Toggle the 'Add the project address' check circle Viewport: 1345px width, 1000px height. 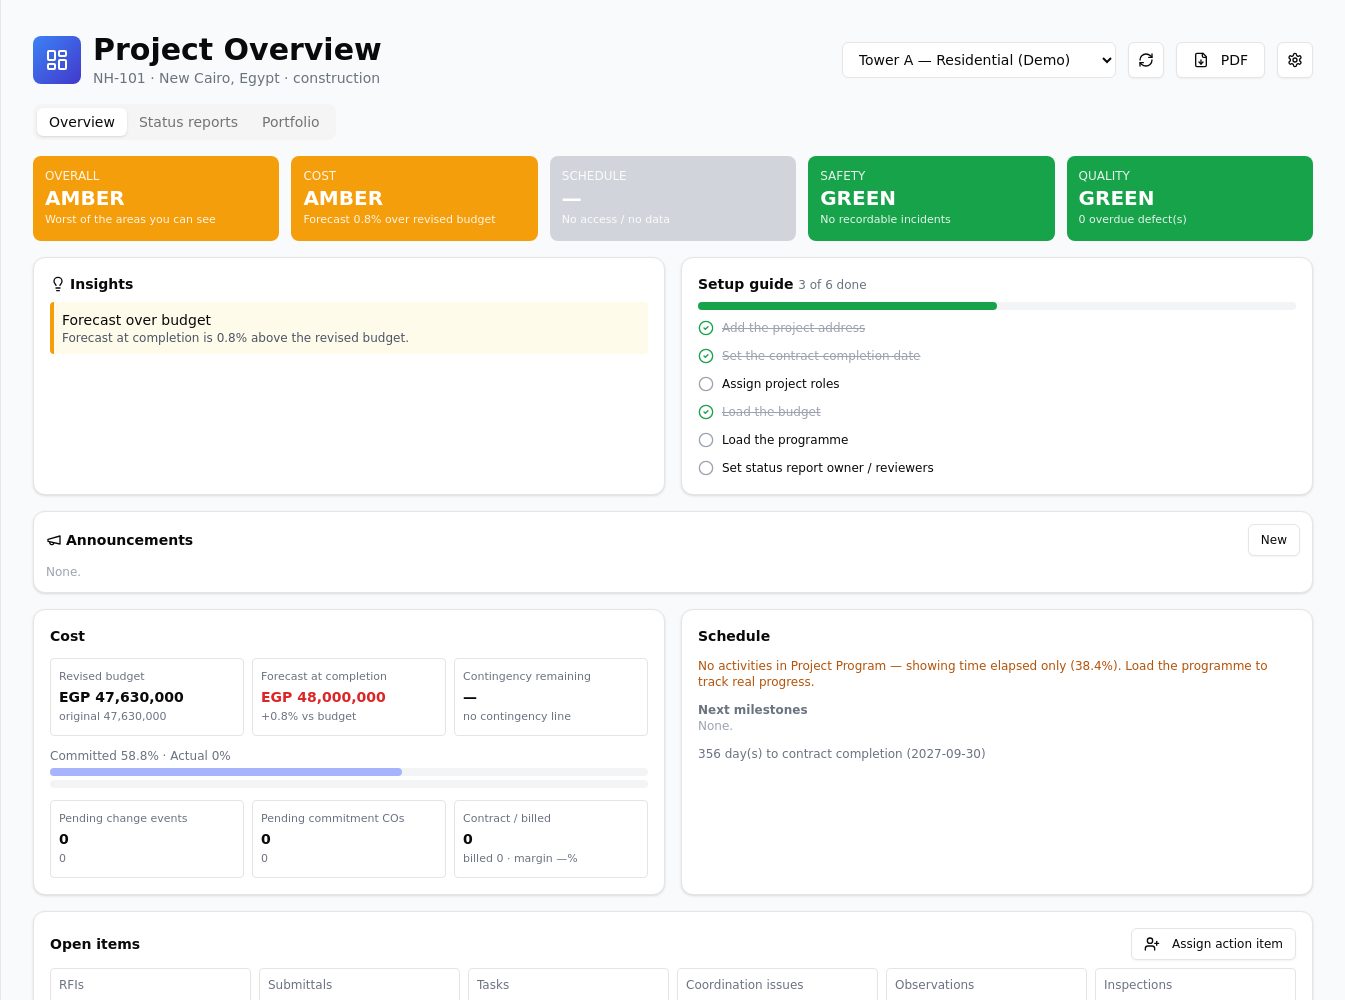706,328
